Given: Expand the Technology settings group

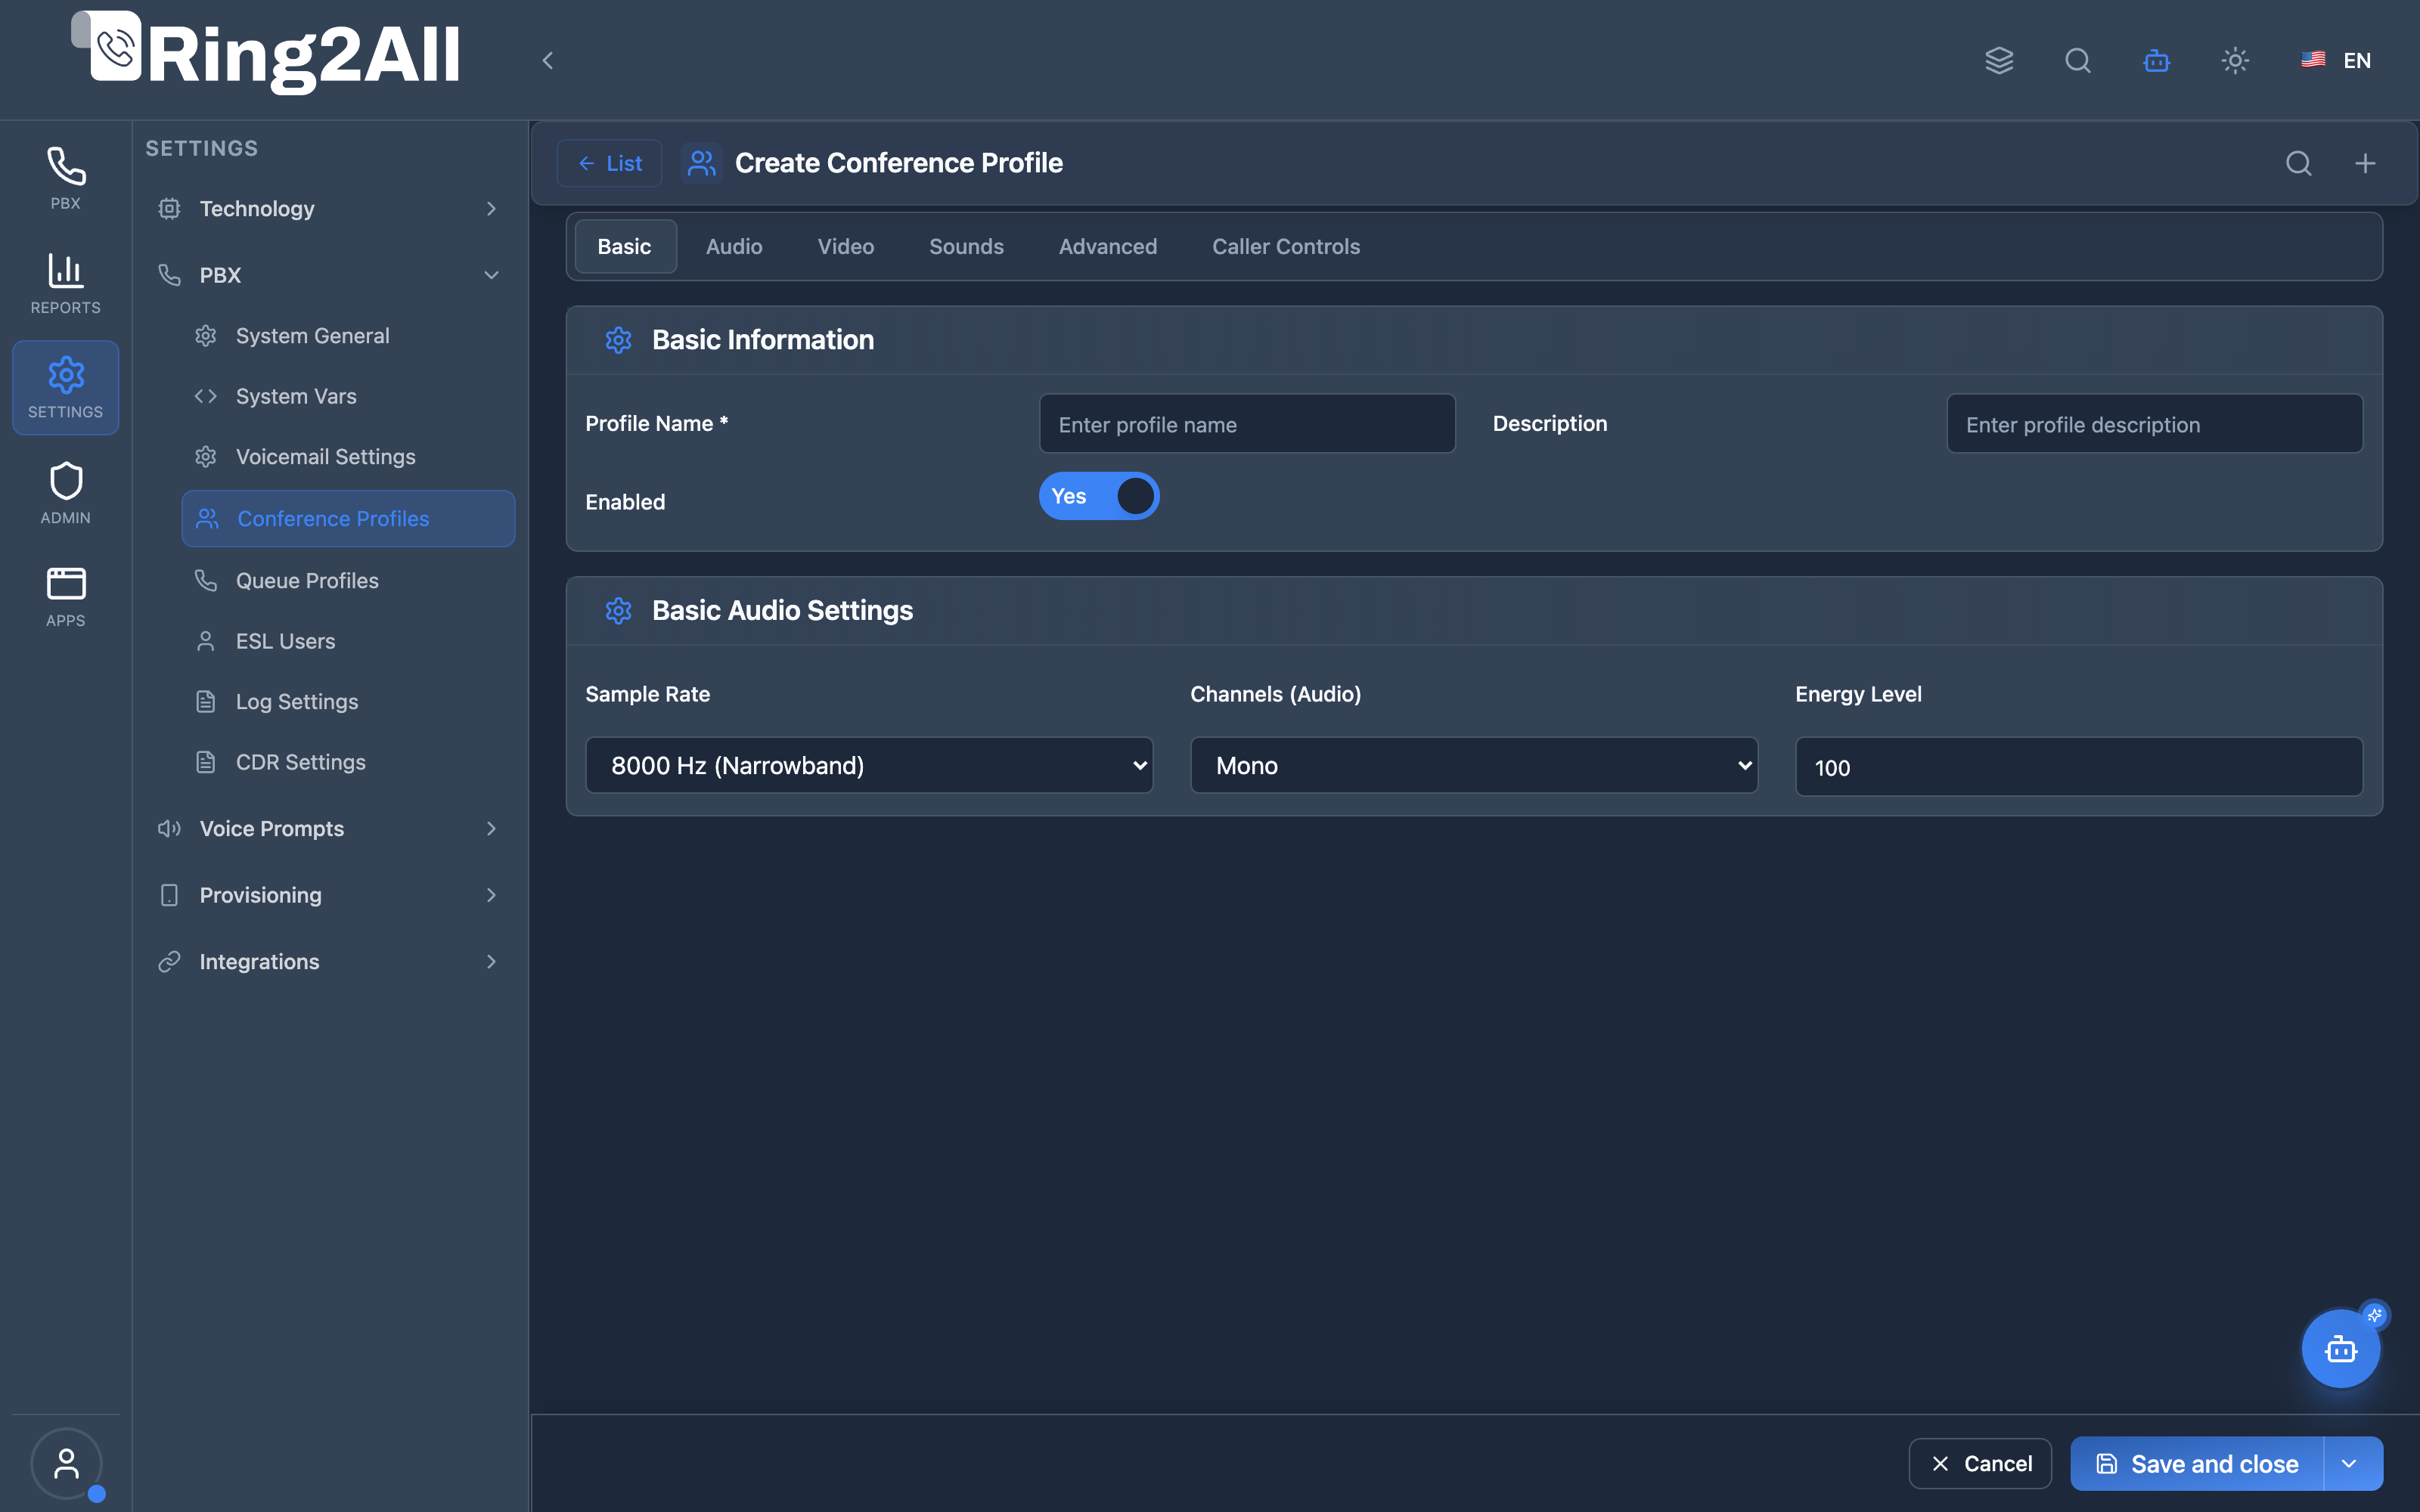Looking at the screenshot, I should [x=328, y=208].
